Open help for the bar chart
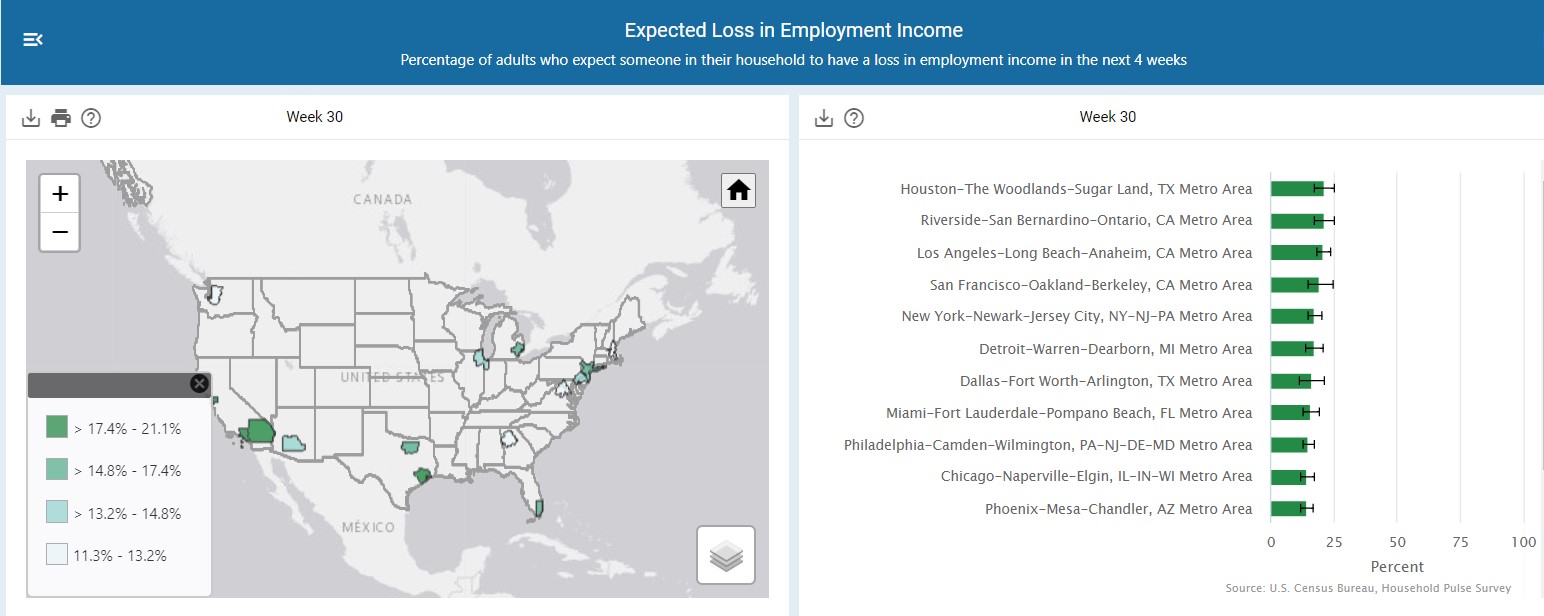This screenshot has height=616, width=1544. coord(854,118)
